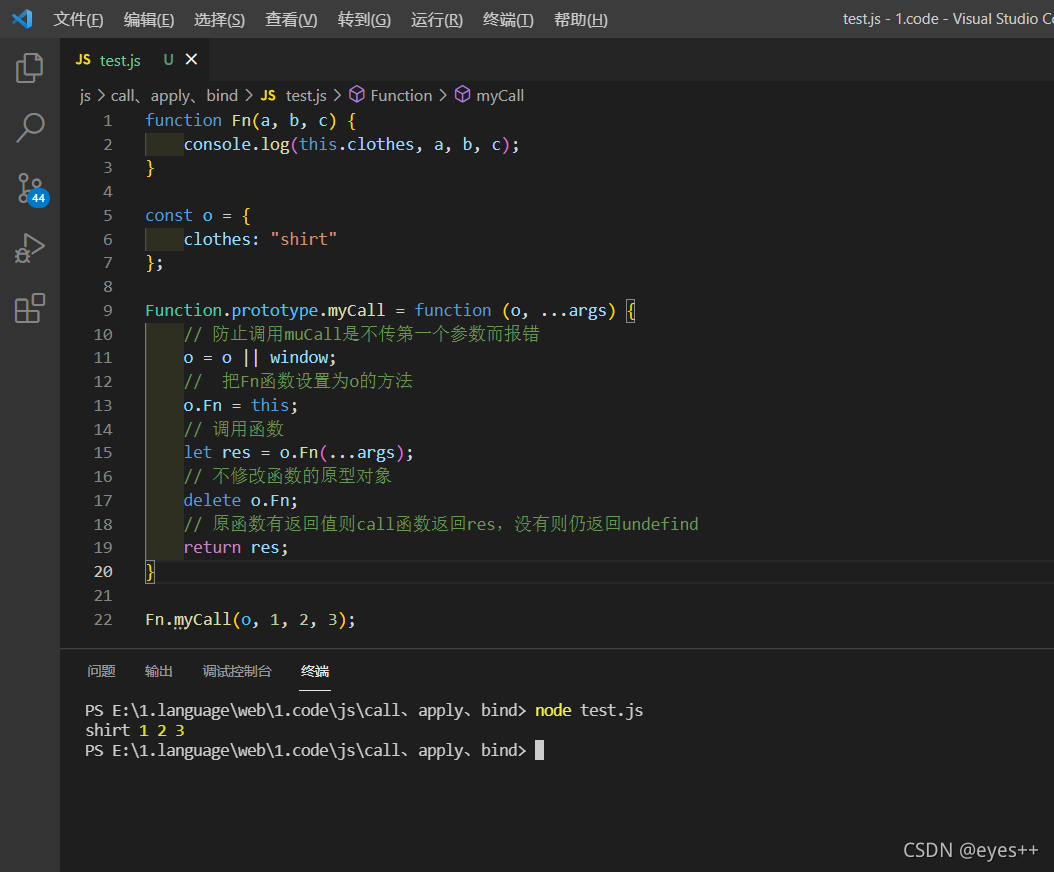Click the Function breadcrumb symbol
This screenshot has height=872, width=1054.
click(x=391, y=95)
